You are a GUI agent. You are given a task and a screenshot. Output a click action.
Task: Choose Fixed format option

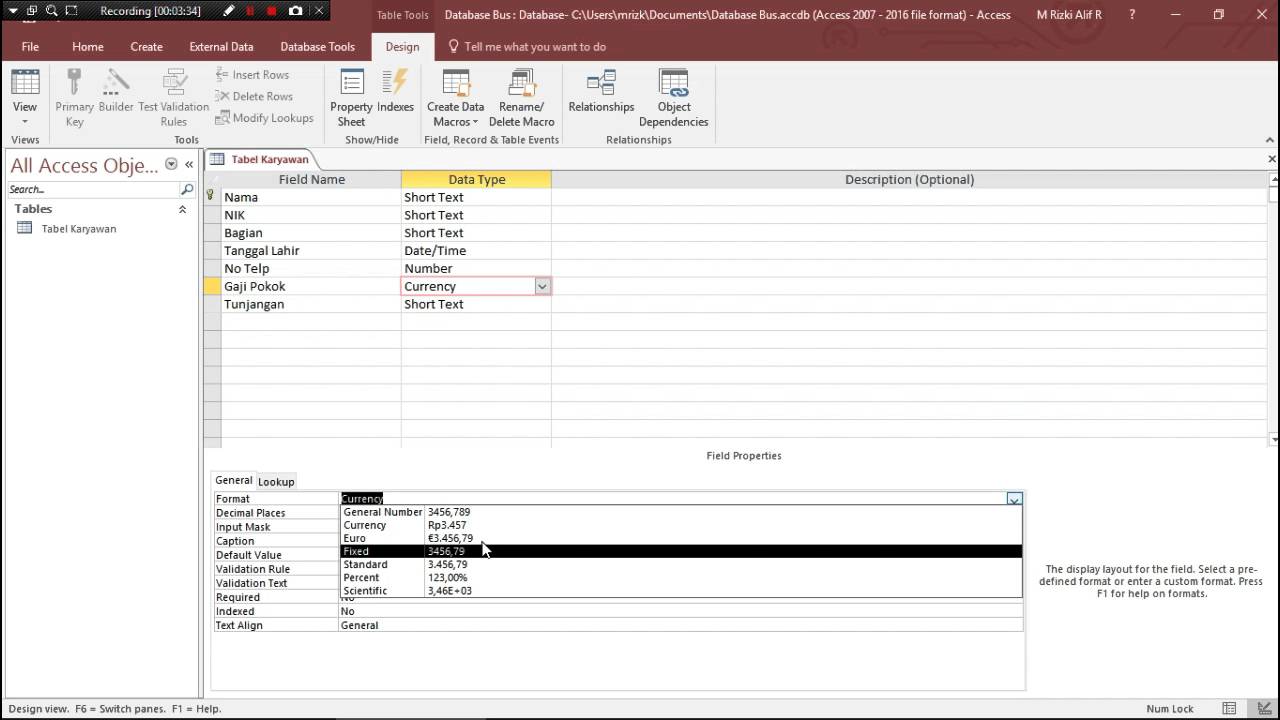[681, 551]
